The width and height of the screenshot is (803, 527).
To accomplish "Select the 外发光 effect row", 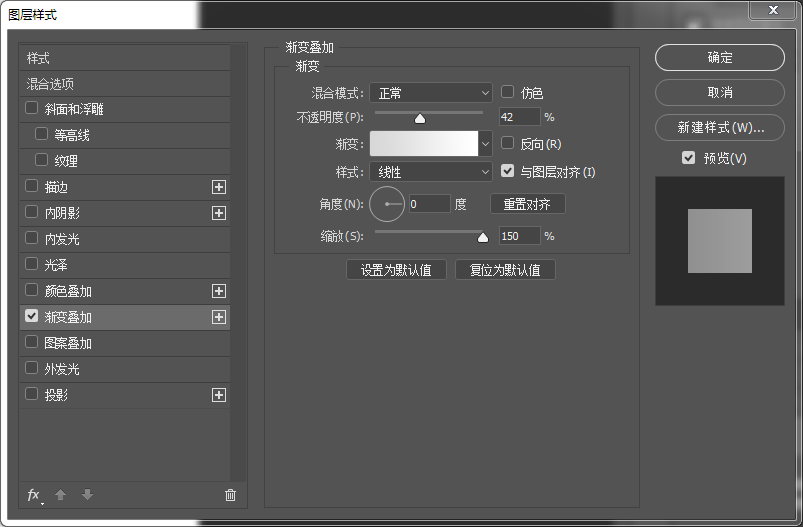I will click(x=124, y=369).
